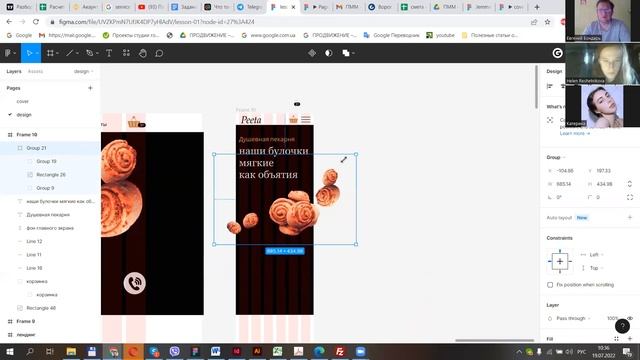Click the Create component icon
Viewport: 640px width, 360px height.
click(x=312, y=53)
